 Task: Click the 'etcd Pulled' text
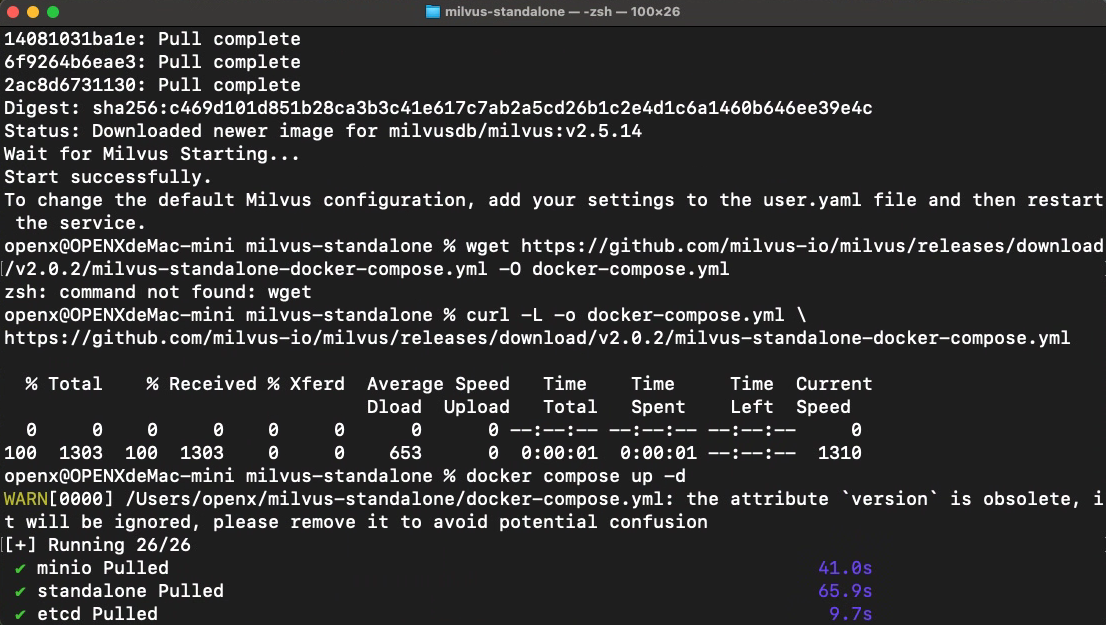click(x=97, y=614)
